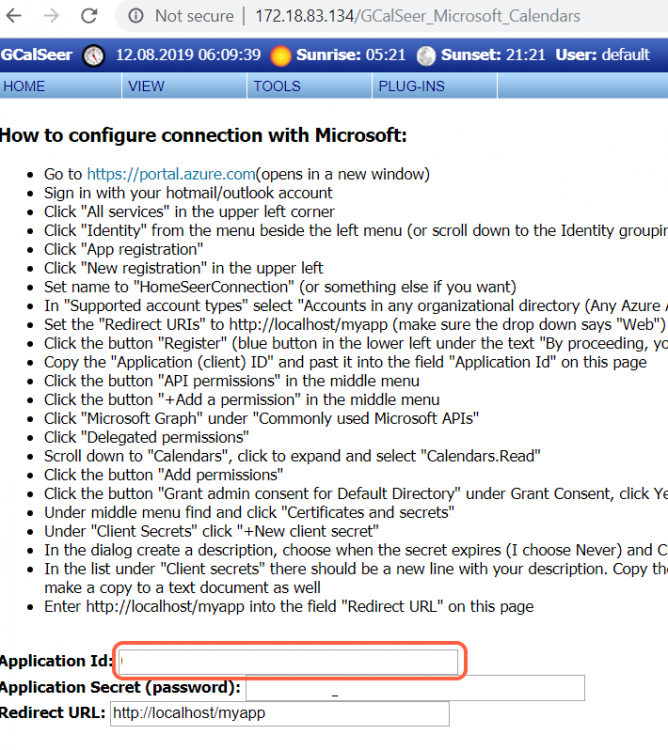Click the date and time display
This screenshot has height=750, width=668.
coord(189,55)
